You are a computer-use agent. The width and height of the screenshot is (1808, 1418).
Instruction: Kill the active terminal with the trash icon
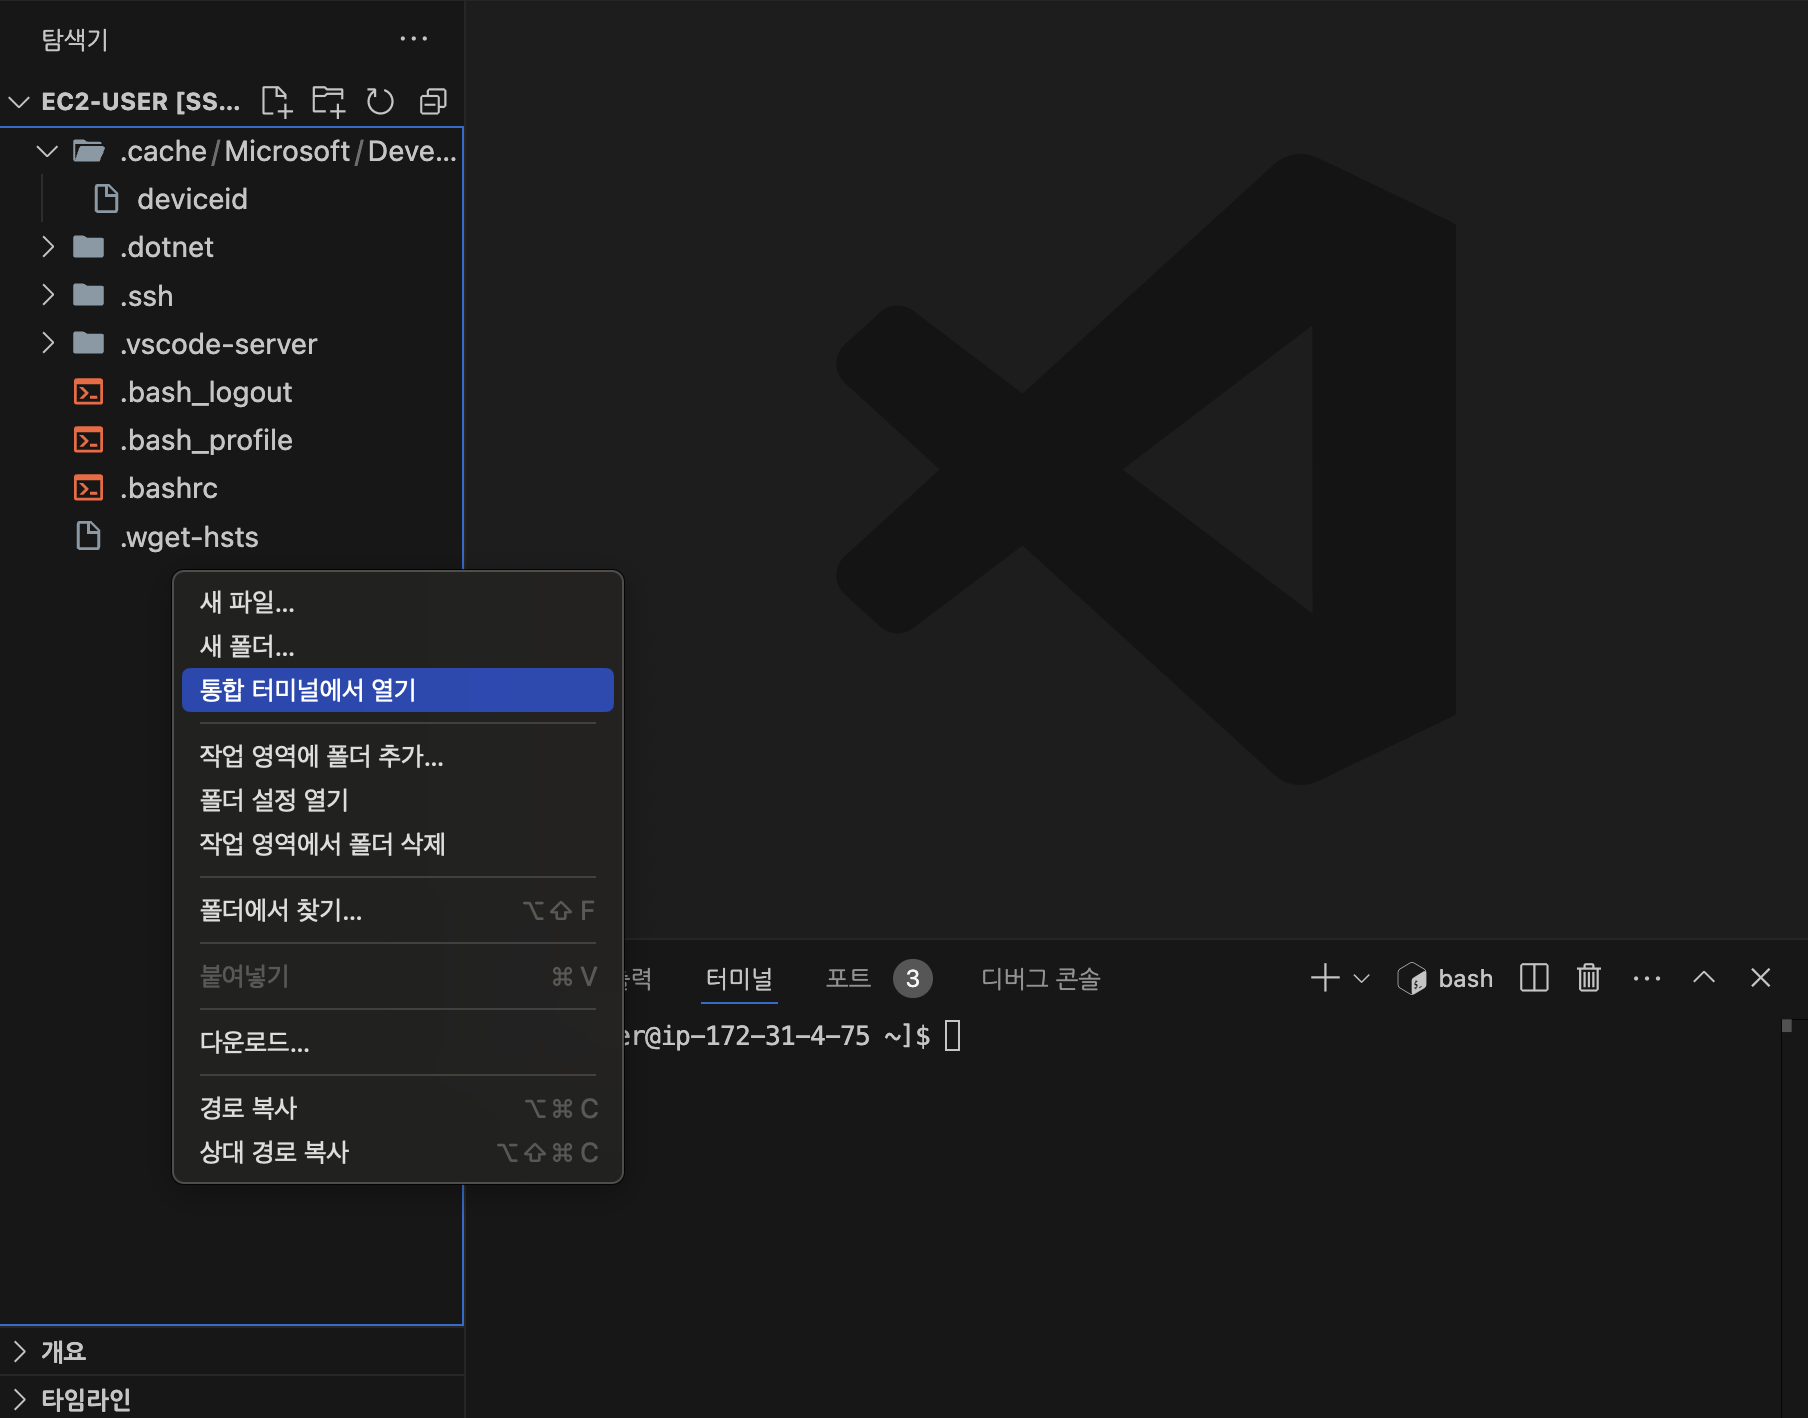click(1588, 978)
